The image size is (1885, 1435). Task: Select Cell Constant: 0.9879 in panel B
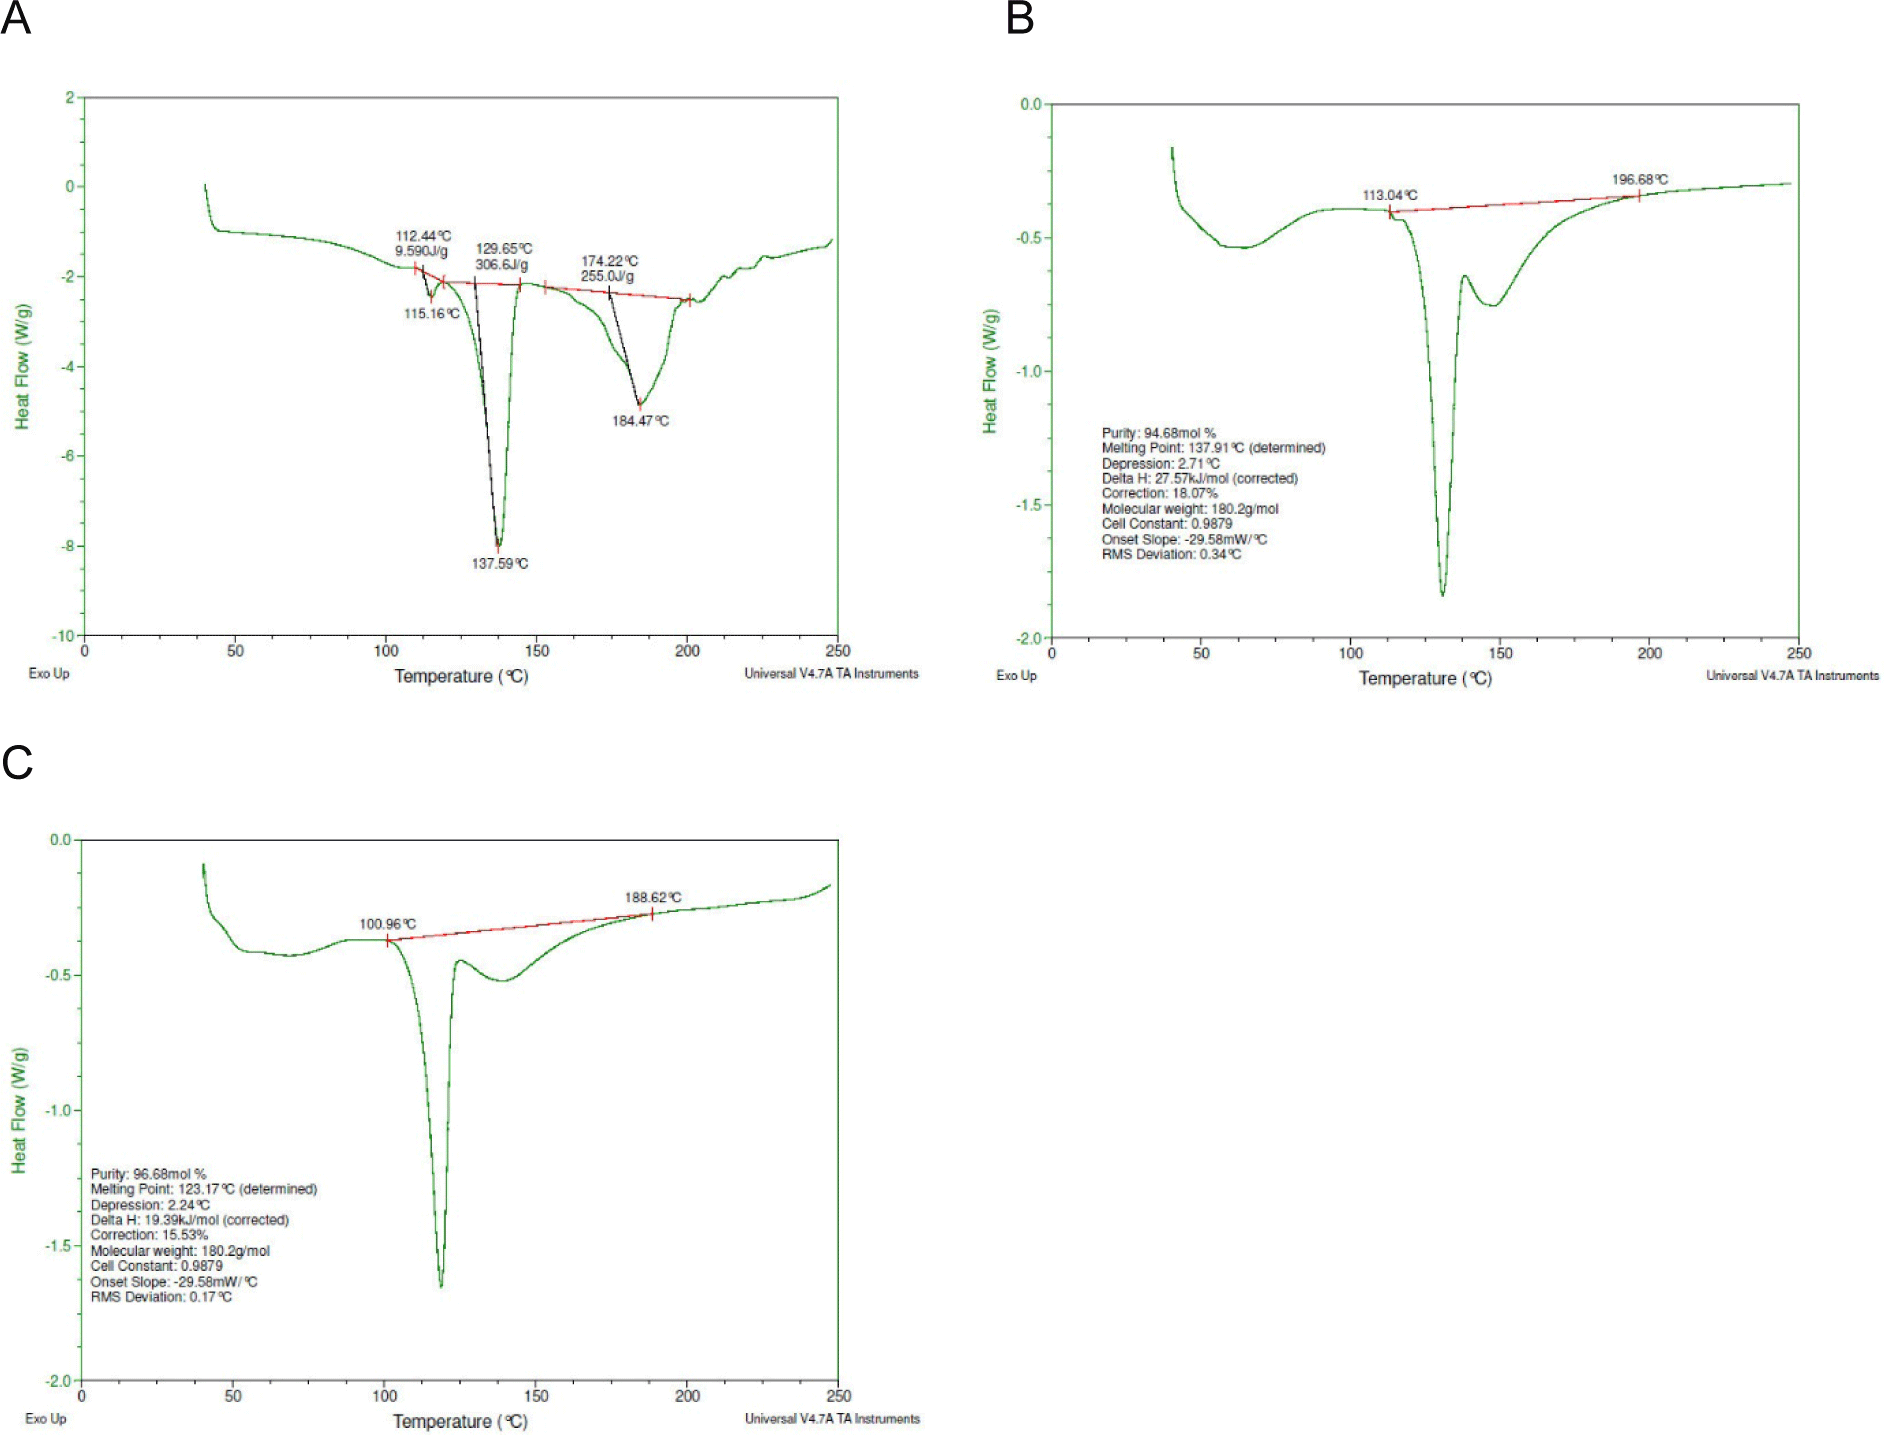coord(1167,524)
